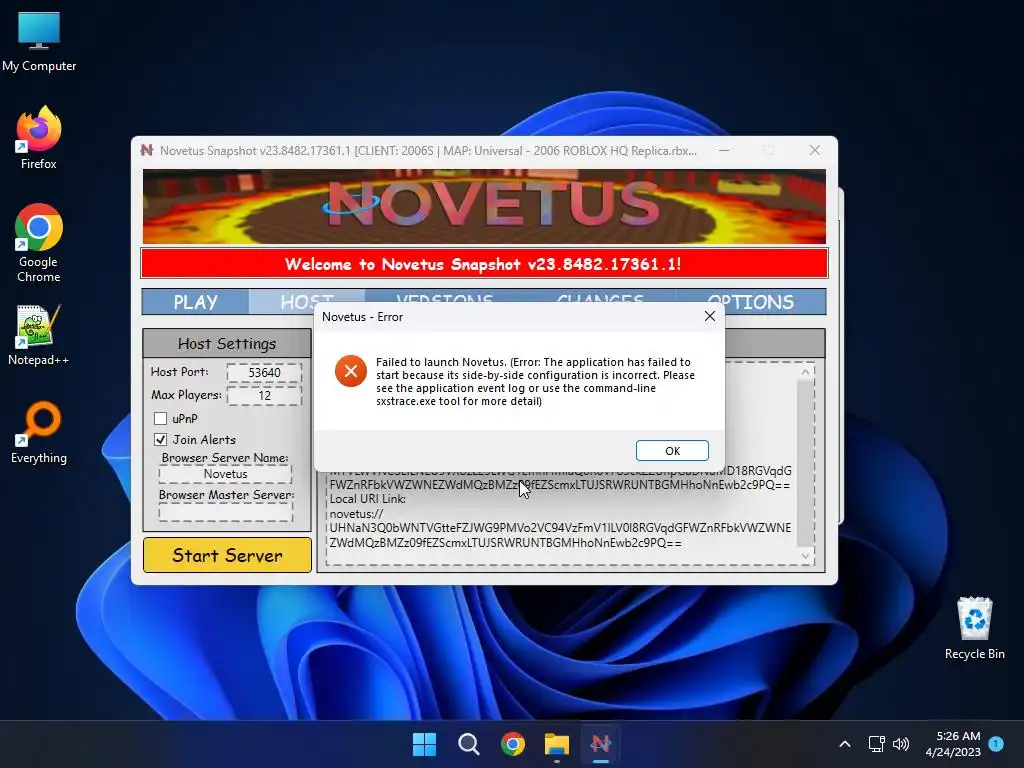Click the server info scroll up arrow

pos(805,372)
